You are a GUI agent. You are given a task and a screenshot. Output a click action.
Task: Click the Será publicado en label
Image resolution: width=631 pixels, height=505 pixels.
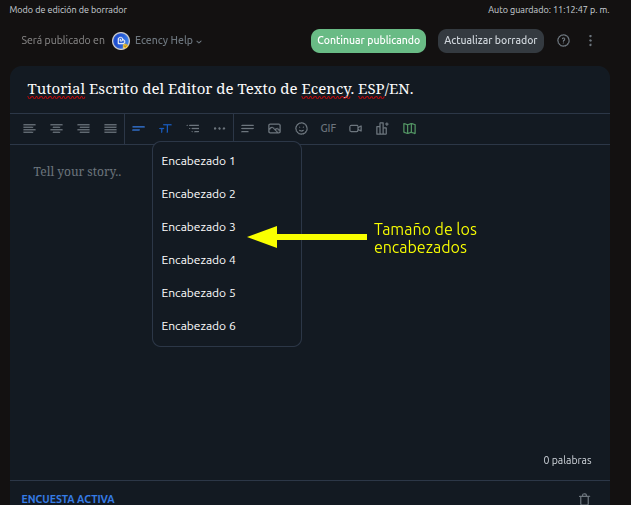pyautogui.click(x=63, y=41)
